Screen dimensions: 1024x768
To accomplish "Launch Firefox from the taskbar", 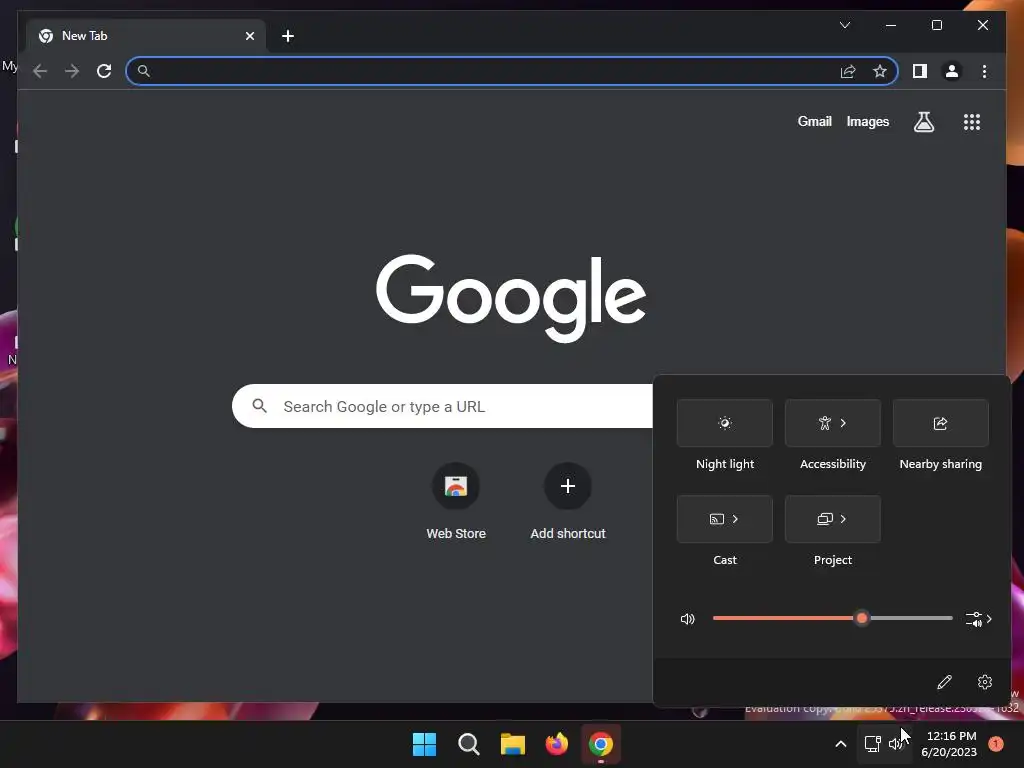I will tap(556, 744).
